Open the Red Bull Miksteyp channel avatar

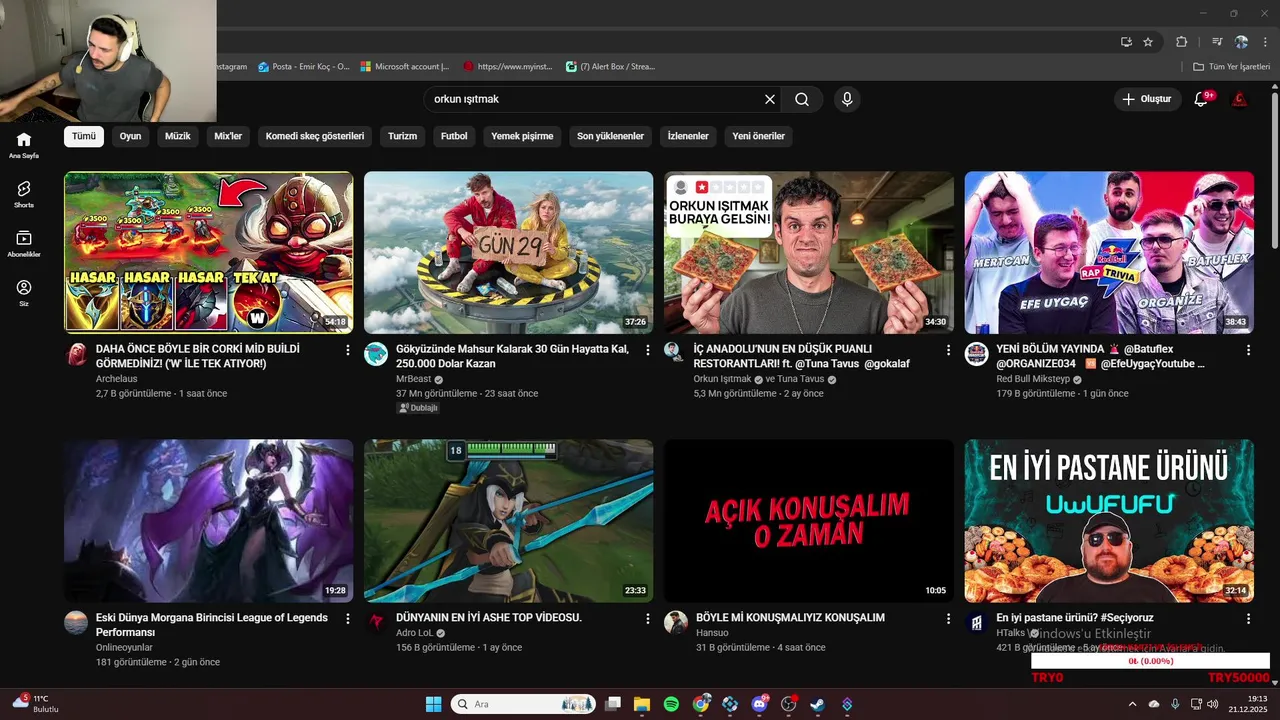(976, 354)
